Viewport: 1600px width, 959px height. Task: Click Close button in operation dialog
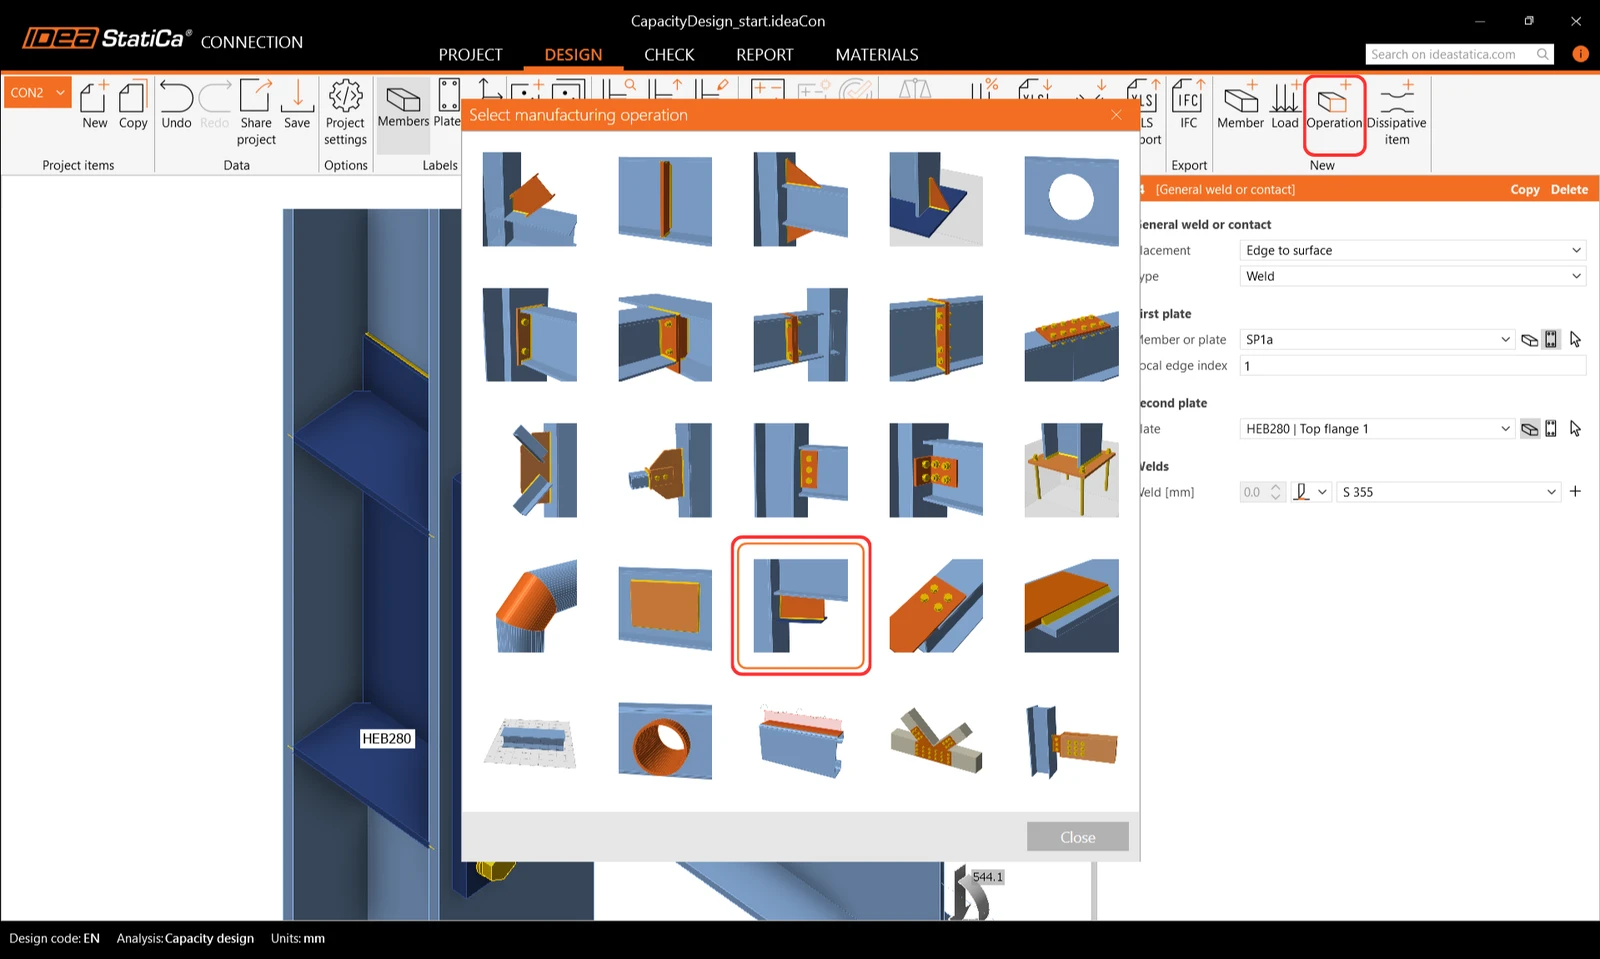(x=1078, y=837)
